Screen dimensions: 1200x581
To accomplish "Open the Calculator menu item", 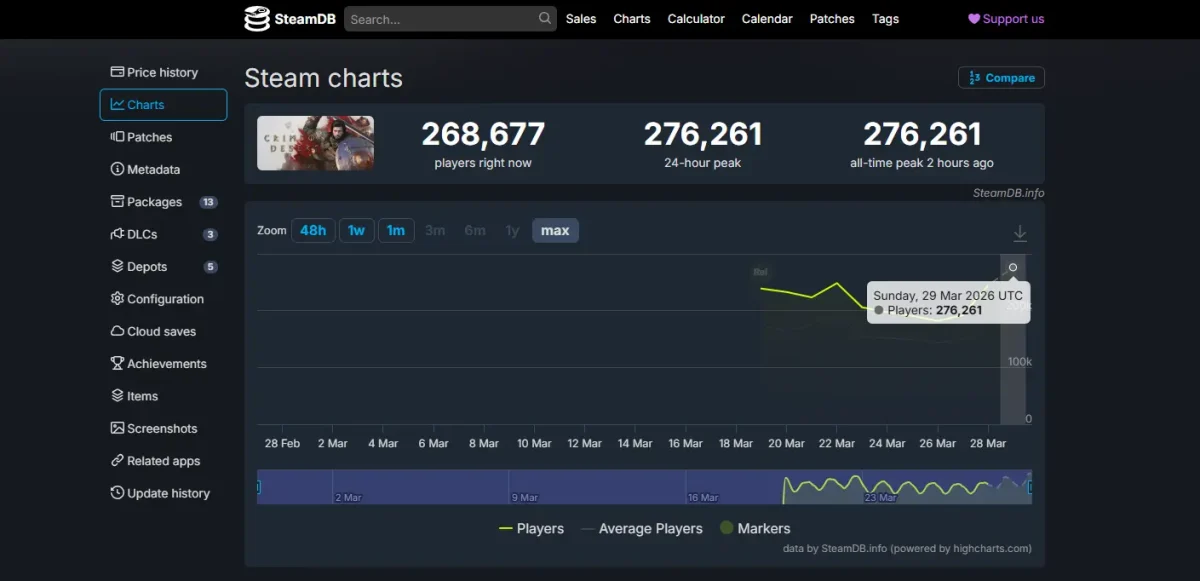I will tap(696, 18).
